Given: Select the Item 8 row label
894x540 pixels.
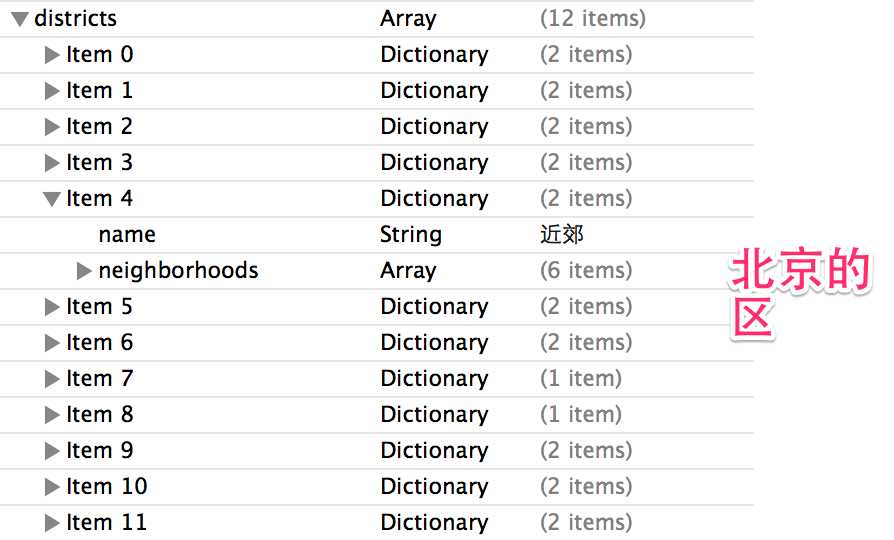Looking at the screenshot, I should 99,414.
